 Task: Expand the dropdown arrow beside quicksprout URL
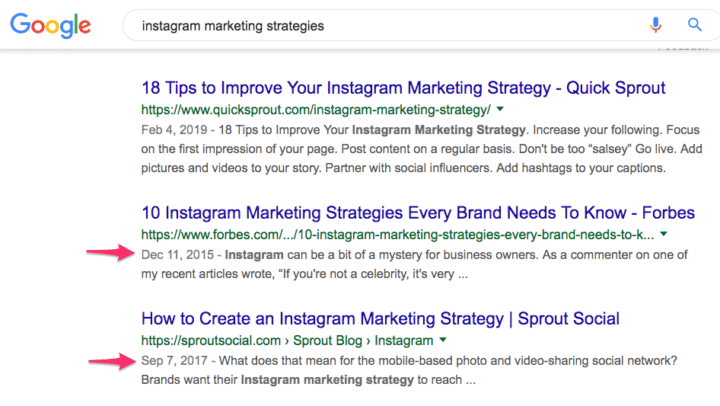[x=500, y=109]
